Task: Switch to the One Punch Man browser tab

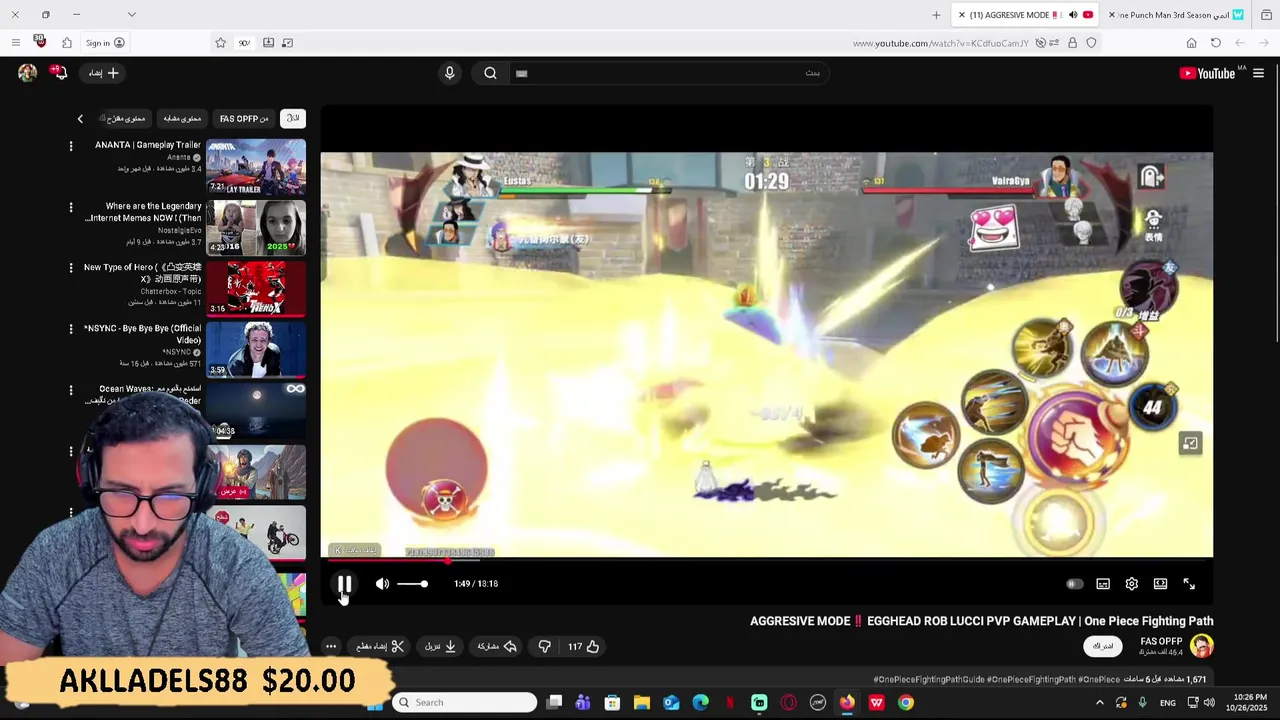Action: coord(1173,15)
